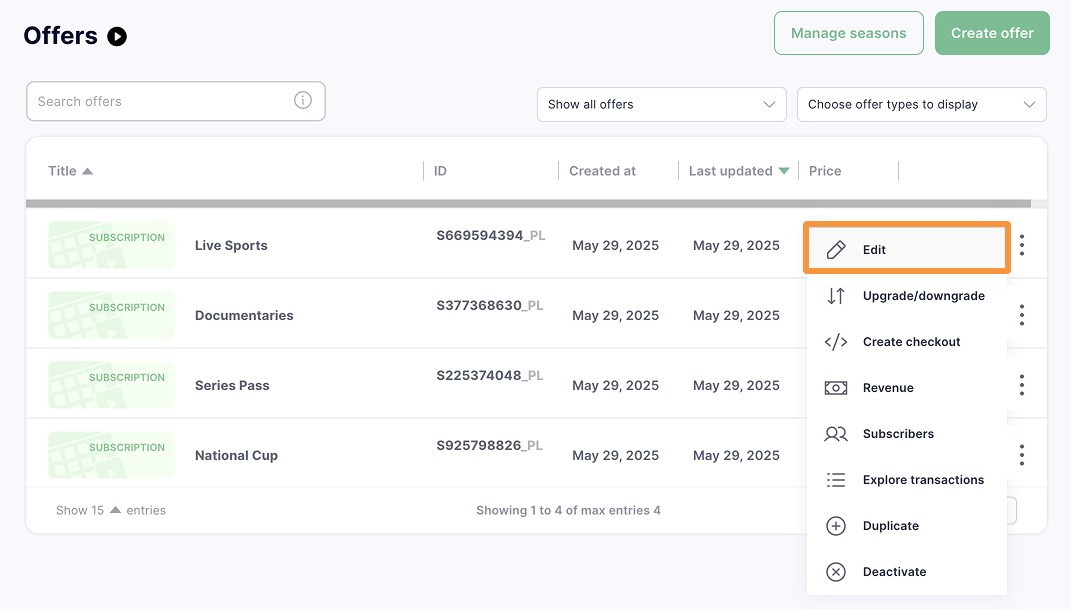The image size is (1071, 609).
Task: Open Choose offer types to display dropdown
Action: 921,104
